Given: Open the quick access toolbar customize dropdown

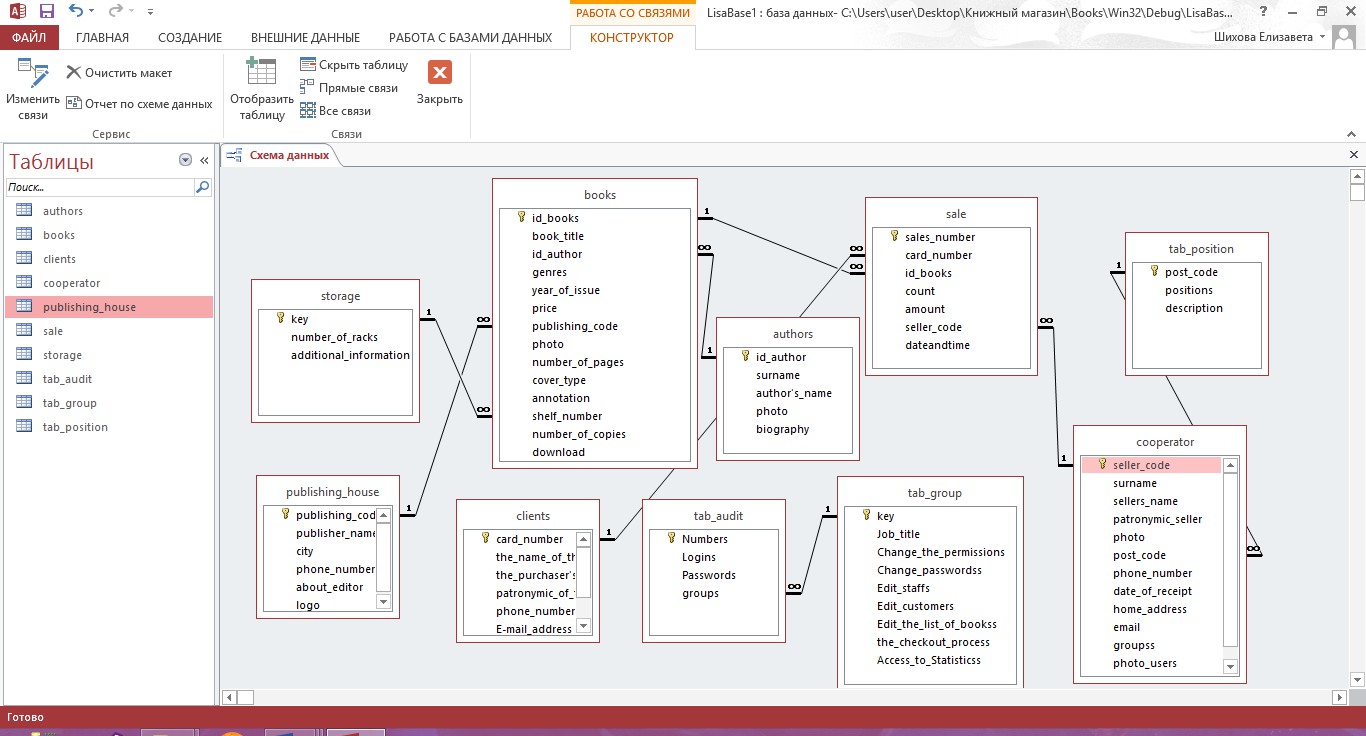Looking at the screenshot, I should click(150, 12).
